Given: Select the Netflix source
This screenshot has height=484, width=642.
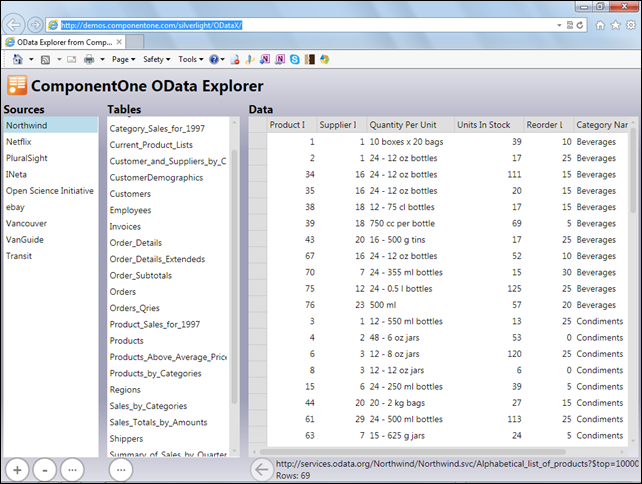Looking at the screenshot, I should point(51,142).
